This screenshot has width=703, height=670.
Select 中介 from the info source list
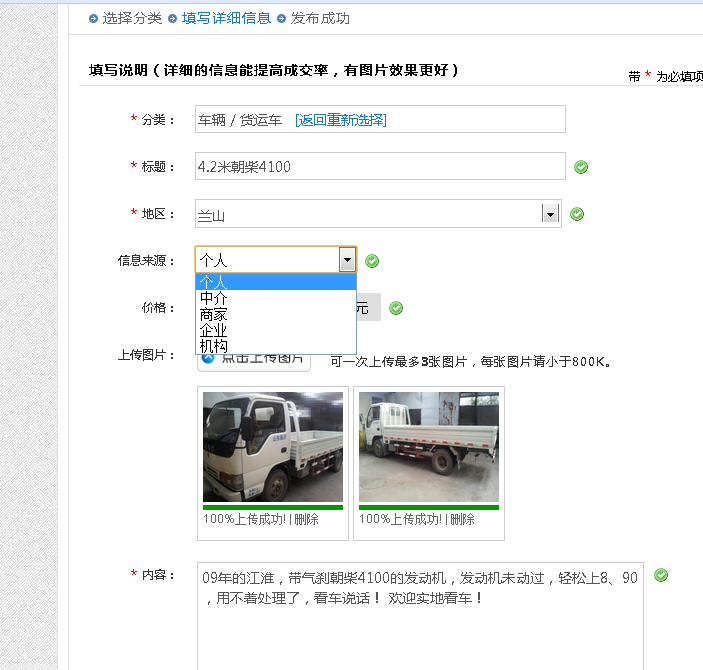[213, 298]
